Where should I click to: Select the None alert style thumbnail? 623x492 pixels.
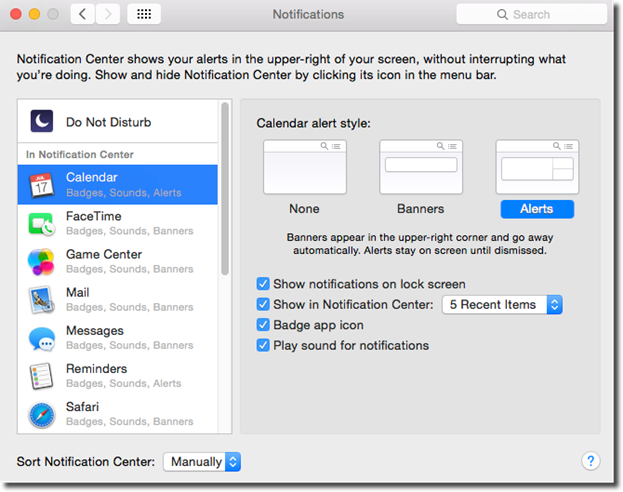click(x=305, y=167)
